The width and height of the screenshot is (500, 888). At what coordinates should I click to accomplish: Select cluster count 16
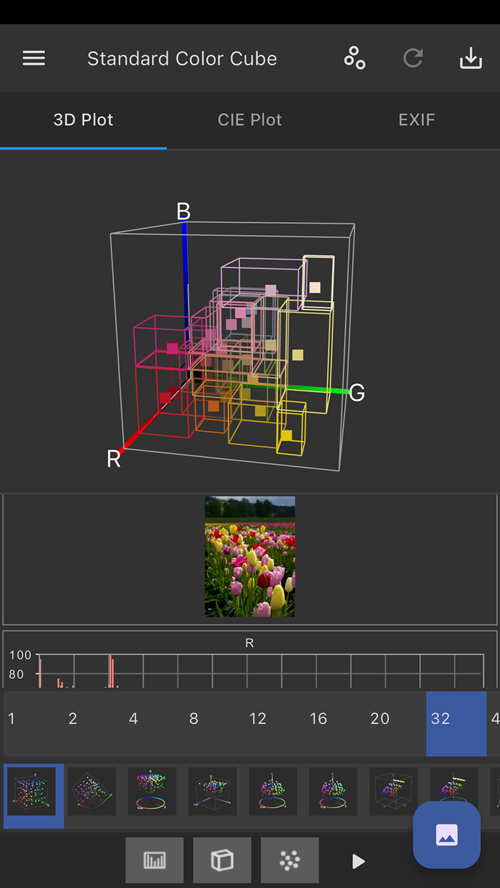point(335,723)
